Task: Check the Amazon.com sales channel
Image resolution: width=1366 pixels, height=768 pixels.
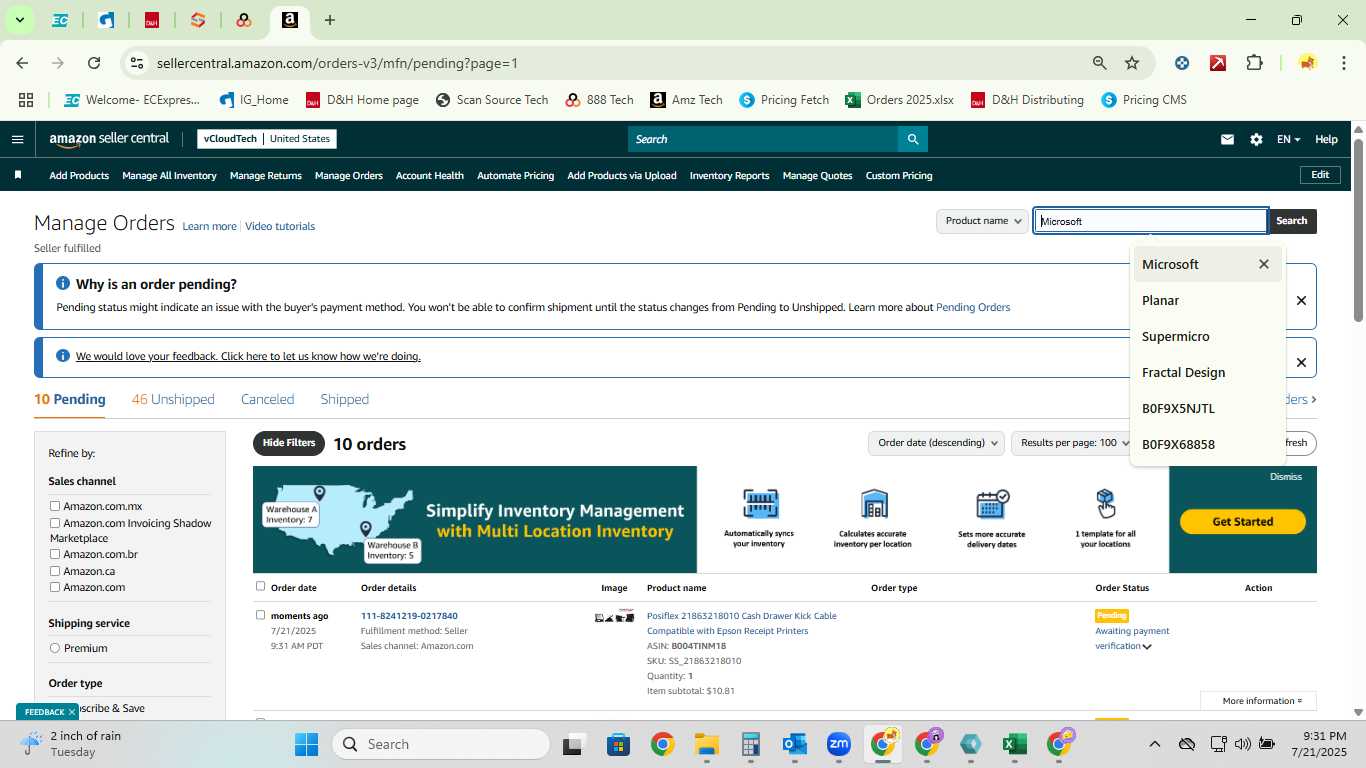Action: [x=55, y=587]
